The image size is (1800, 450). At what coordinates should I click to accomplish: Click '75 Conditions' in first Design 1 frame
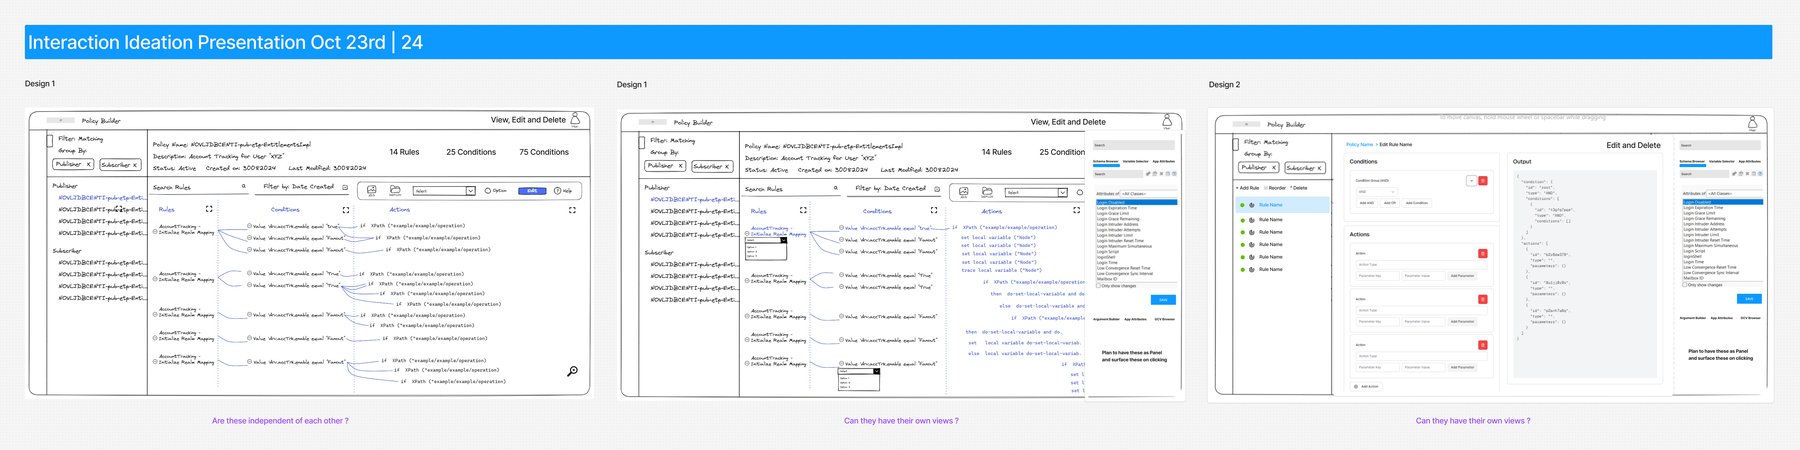tap(544, 152)
